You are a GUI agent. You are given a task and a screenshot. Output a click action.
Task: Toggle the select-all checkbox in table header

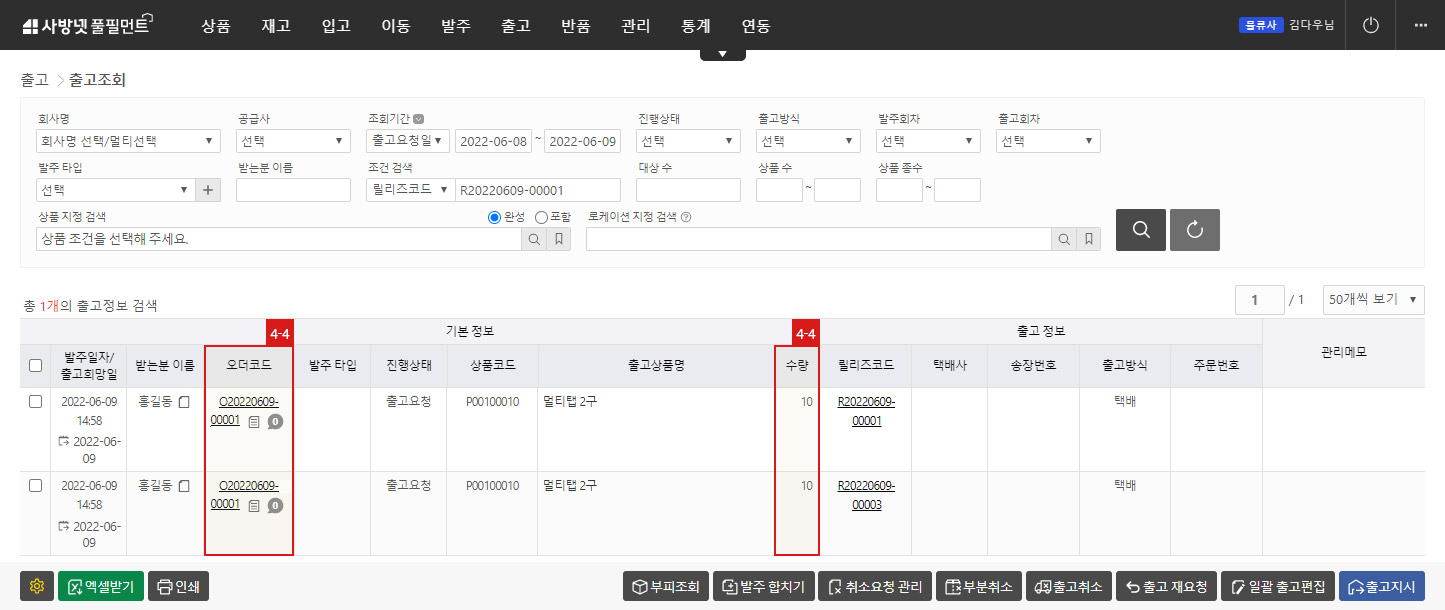[36, 364]
